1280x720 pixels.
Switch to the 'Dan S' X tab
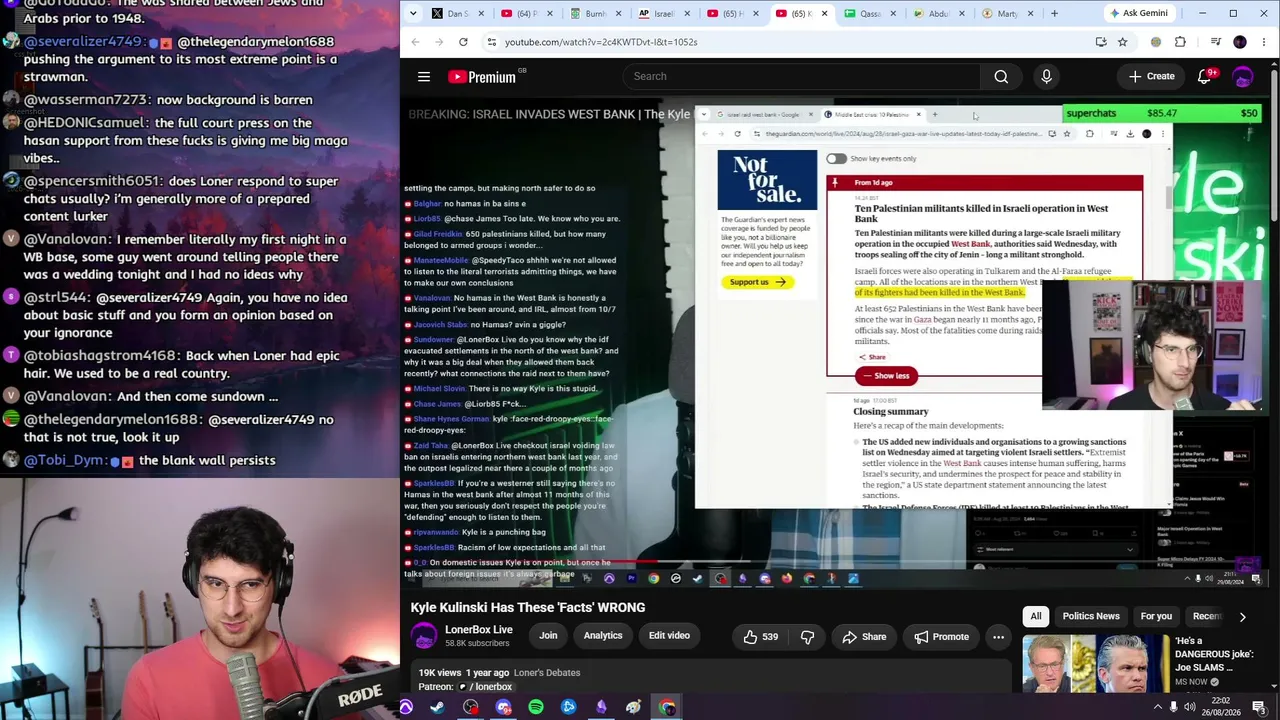coord(458,14)
